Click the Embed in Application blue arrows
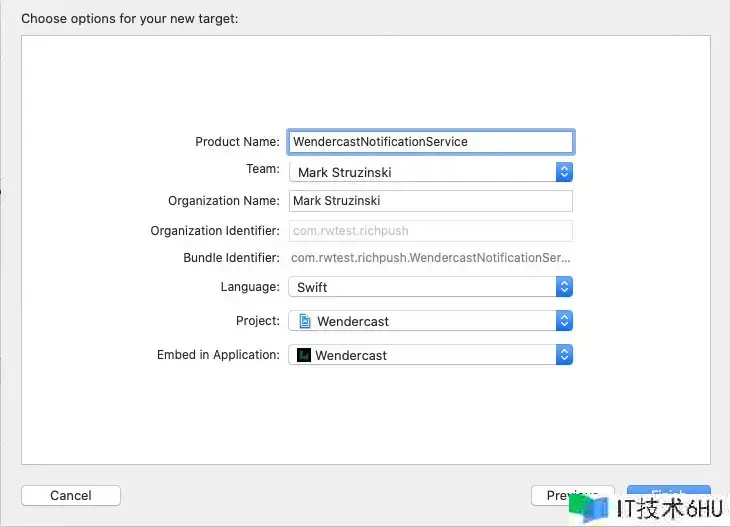730x527 pixels. pos(564,355)
